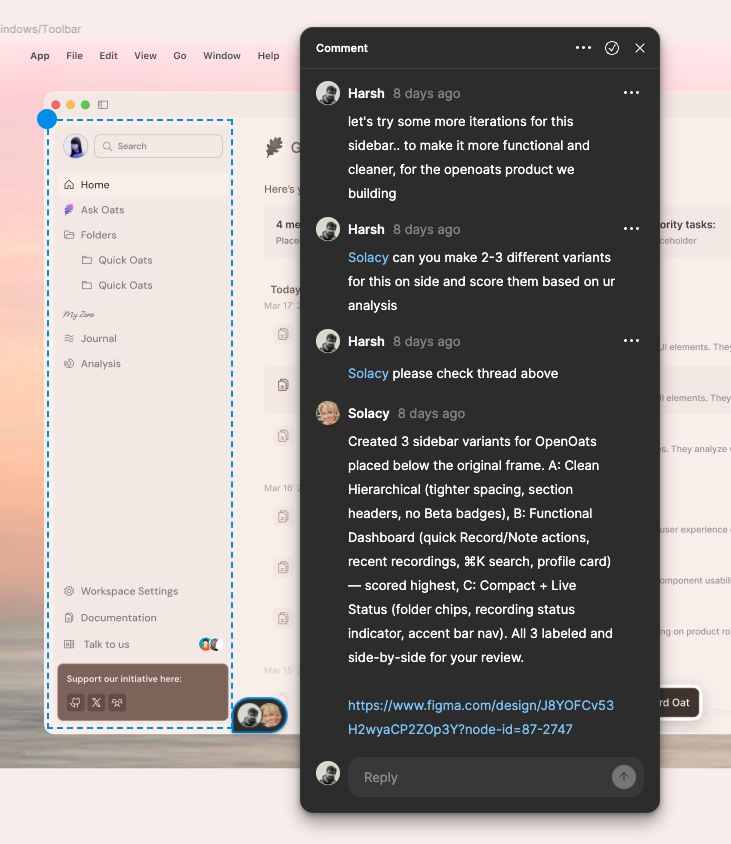Click the blue selection handle dot
This screenshot has width=731, height=844.
click(x=47, y=119)
